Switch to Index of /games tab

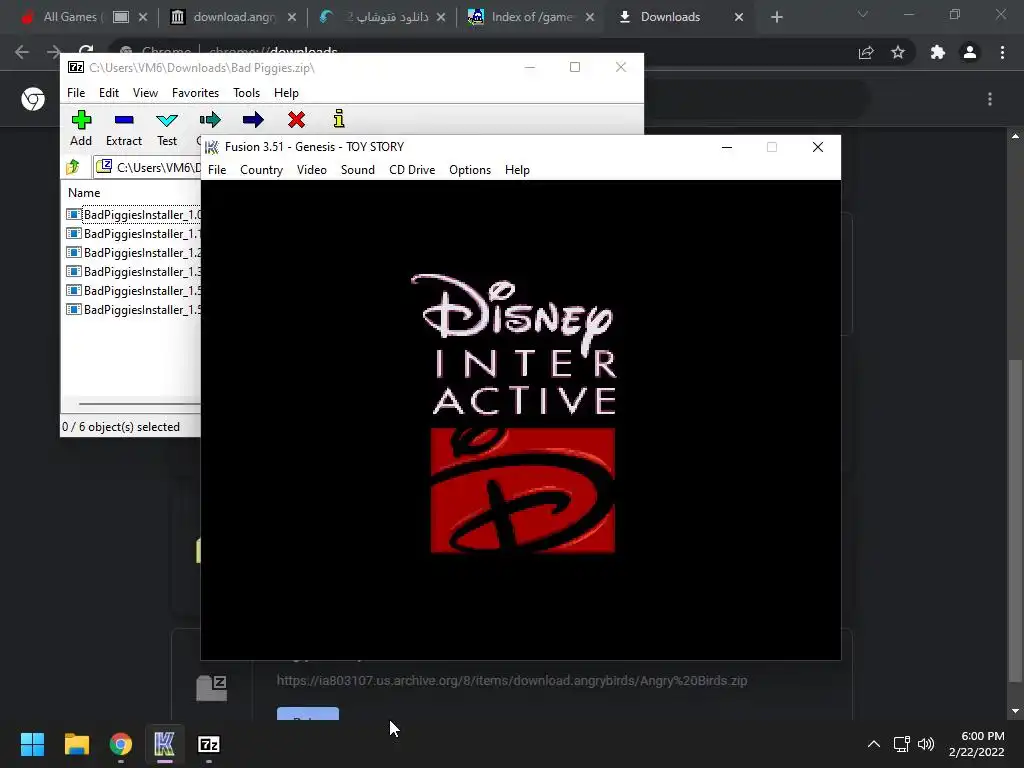pos(532,17)
